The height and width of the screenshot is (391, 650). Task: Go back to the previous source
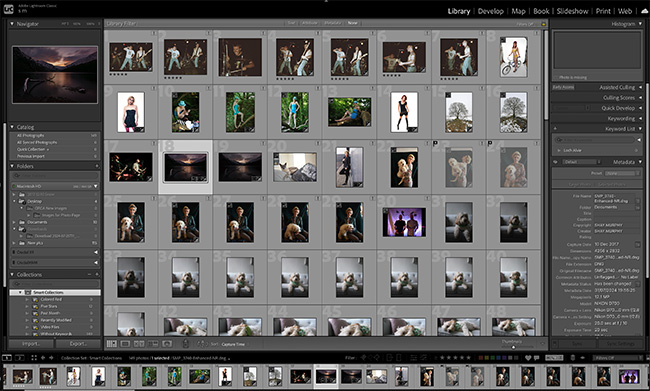point(43,357)
